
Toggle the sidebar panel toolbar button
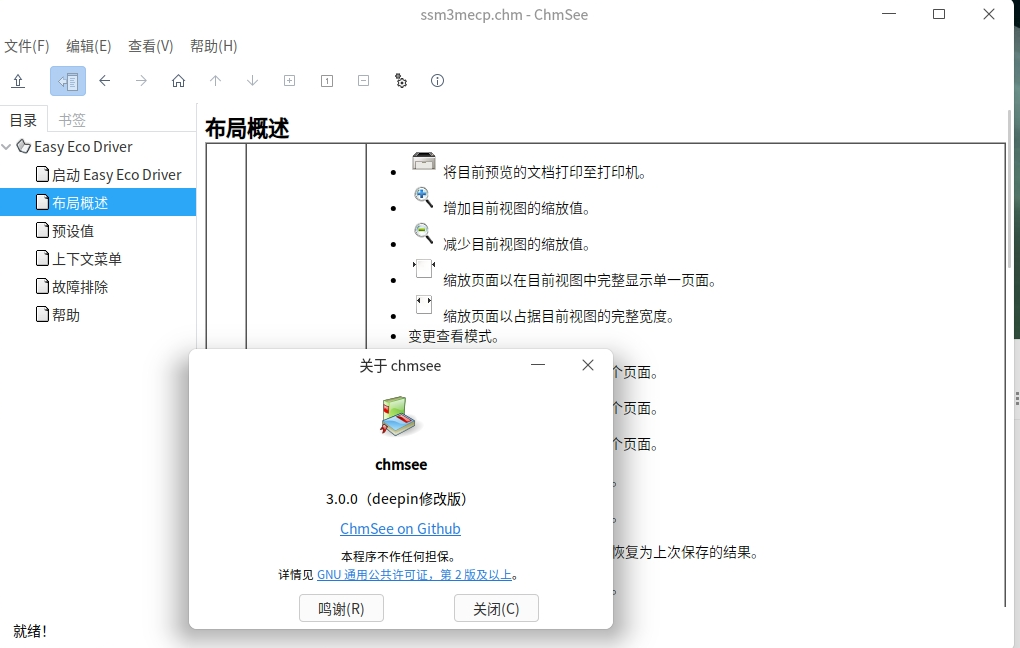click(x=68, y=81)
